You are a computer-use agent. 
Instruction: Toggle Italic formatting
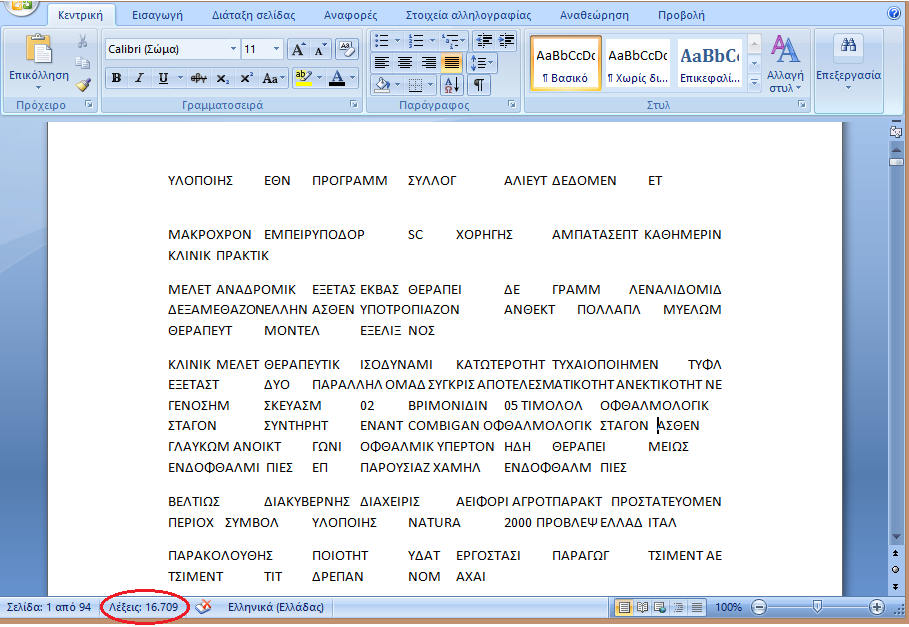tap(139, 78)
